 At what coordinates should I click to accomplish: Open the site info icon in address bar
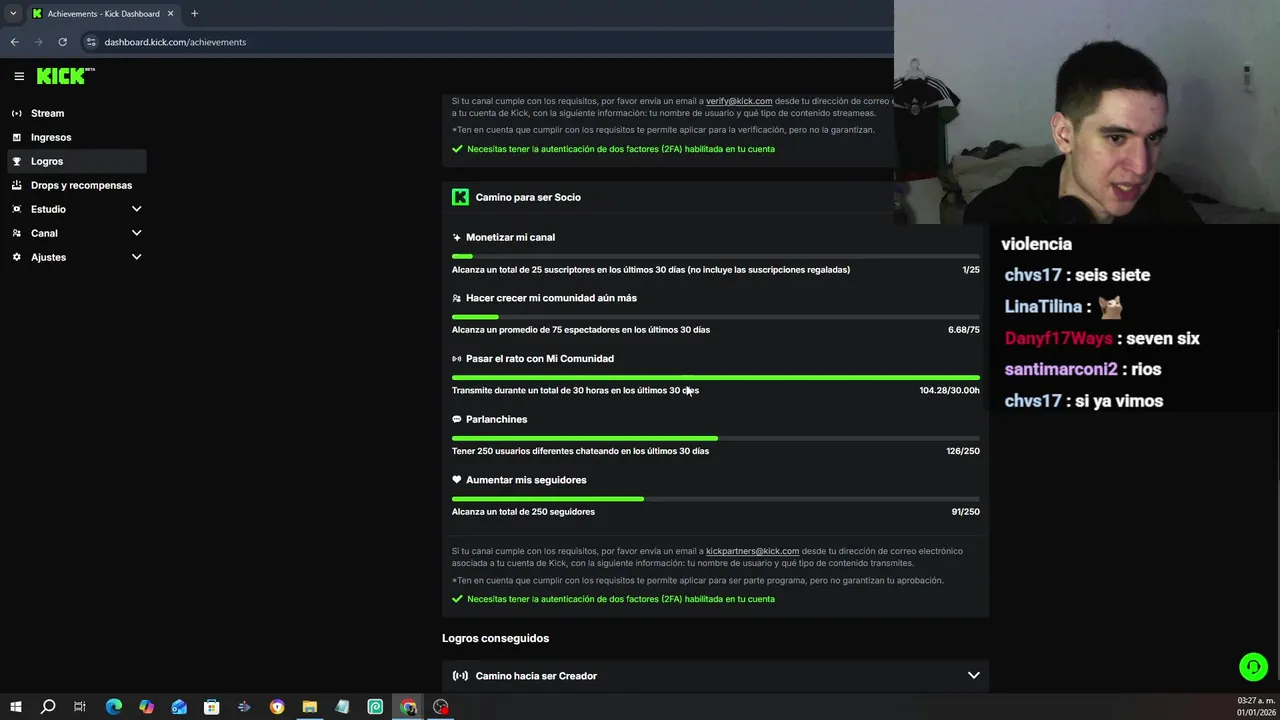(91, 42)
